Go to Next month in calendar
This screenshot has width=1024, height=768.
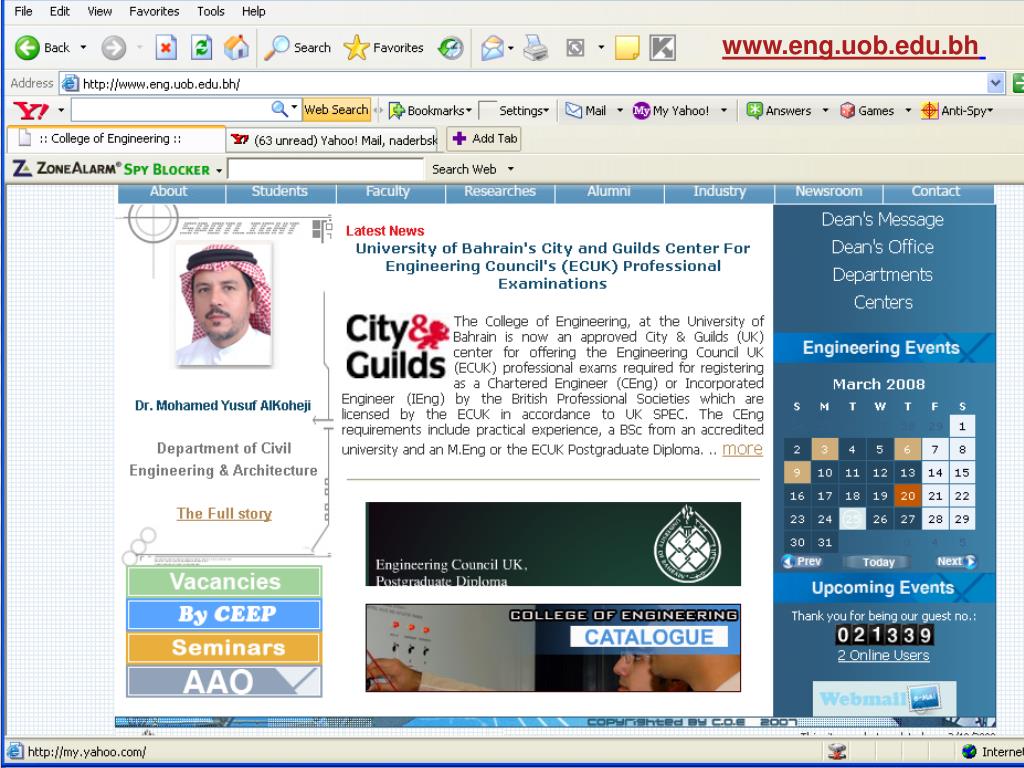[955, 562]
